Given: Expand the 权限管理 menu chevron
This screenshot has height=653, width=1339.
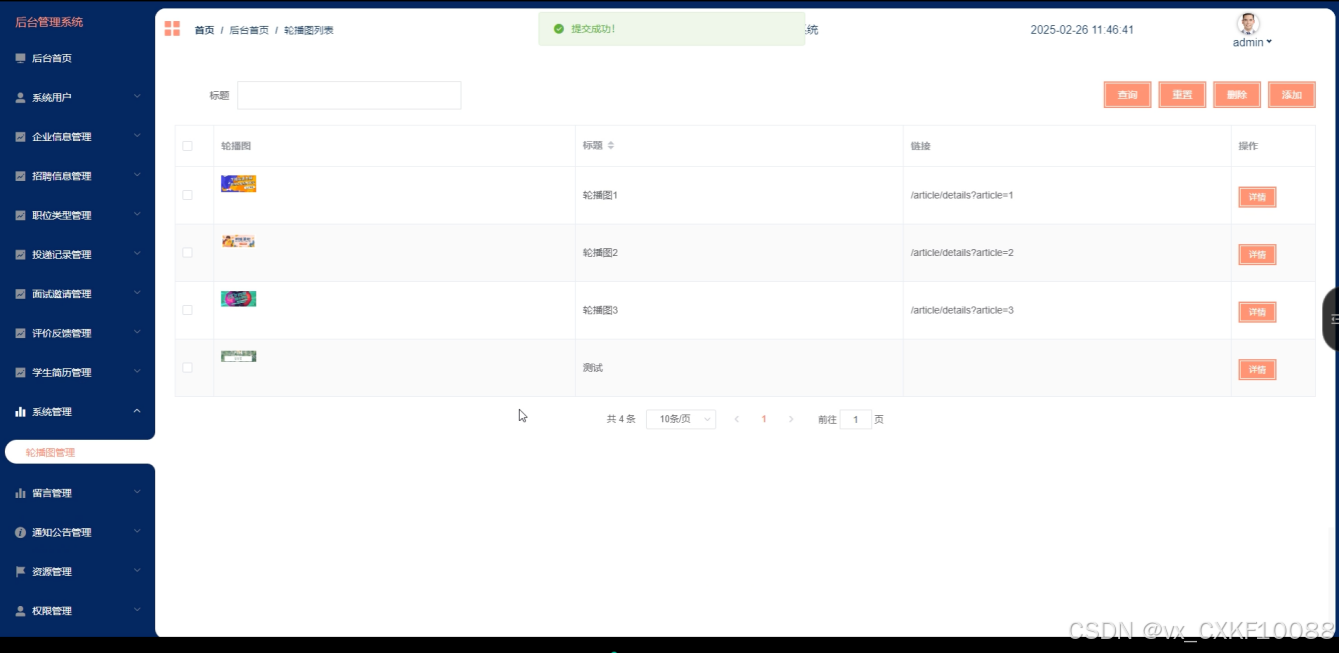Looking at the screenshot, I should 137,610.
